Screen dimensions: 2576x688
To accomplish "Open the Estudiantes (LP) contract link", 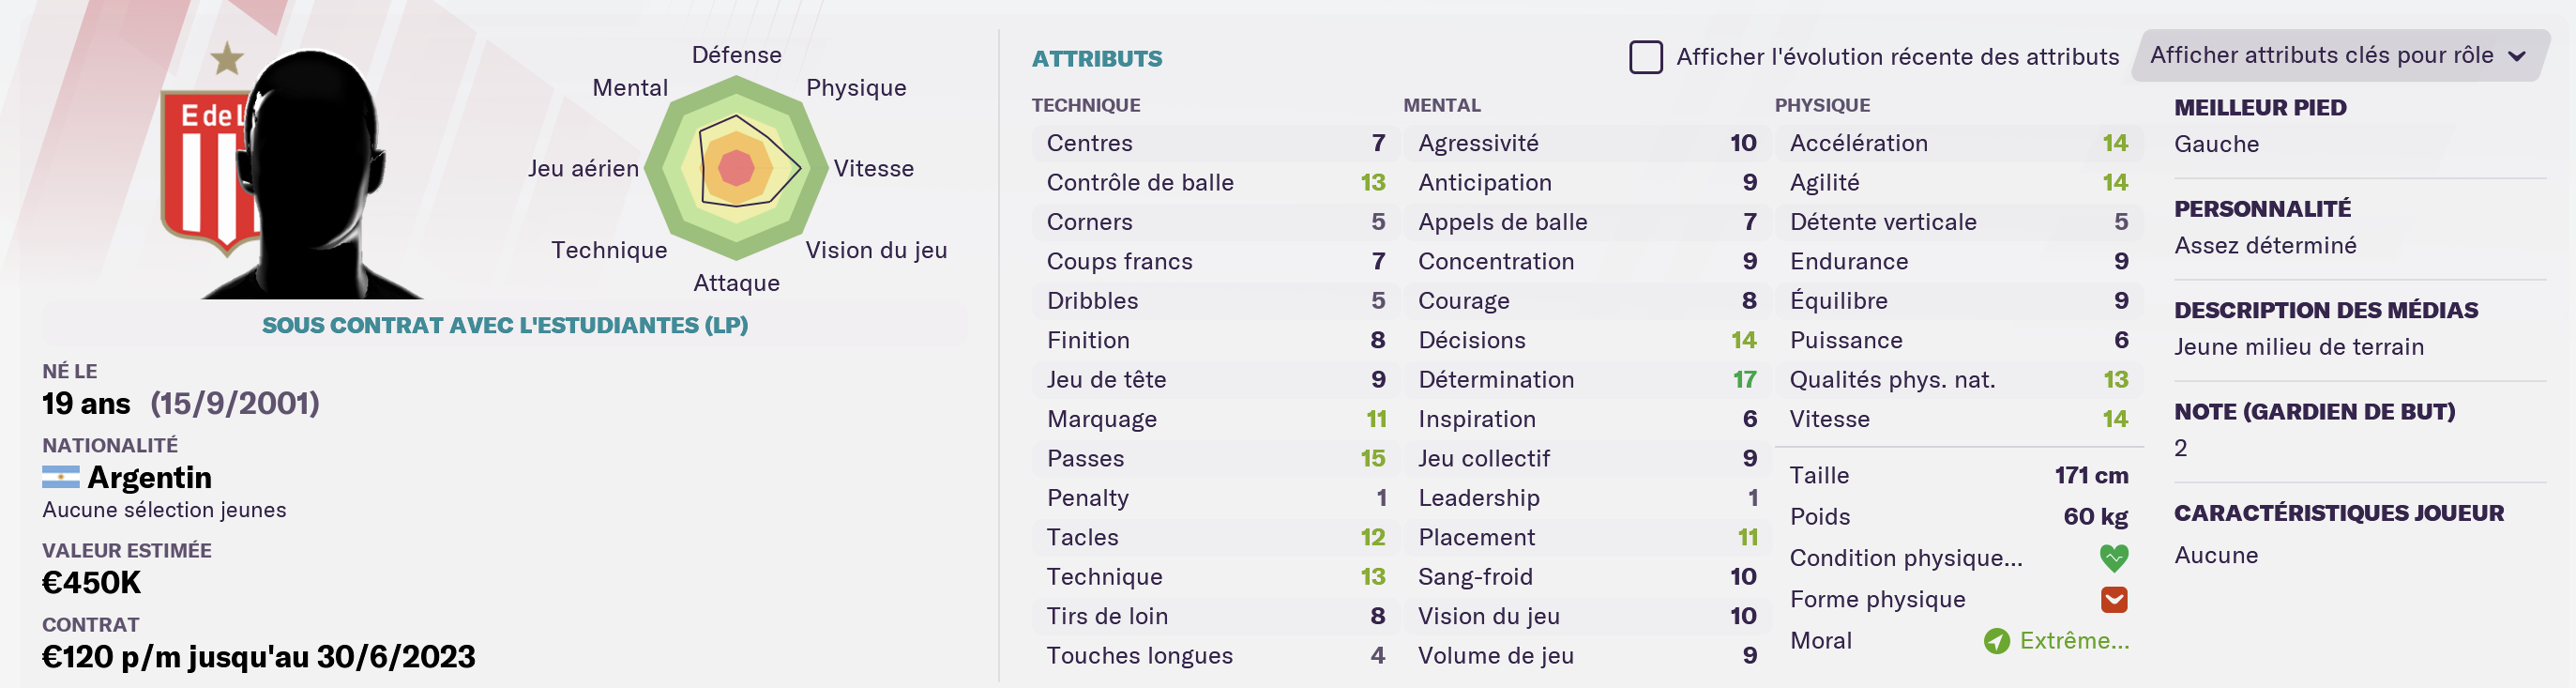I will tap(504, 325).
